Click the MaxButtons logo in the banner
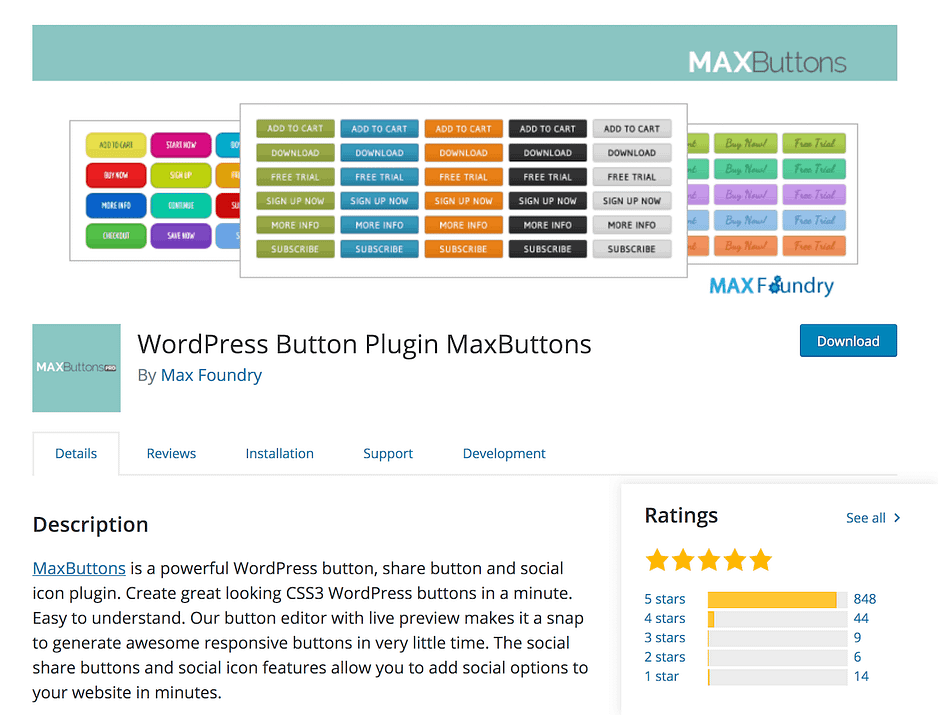Image resolution: width=938 pixels, height=715 pixels. pos(767,62)
